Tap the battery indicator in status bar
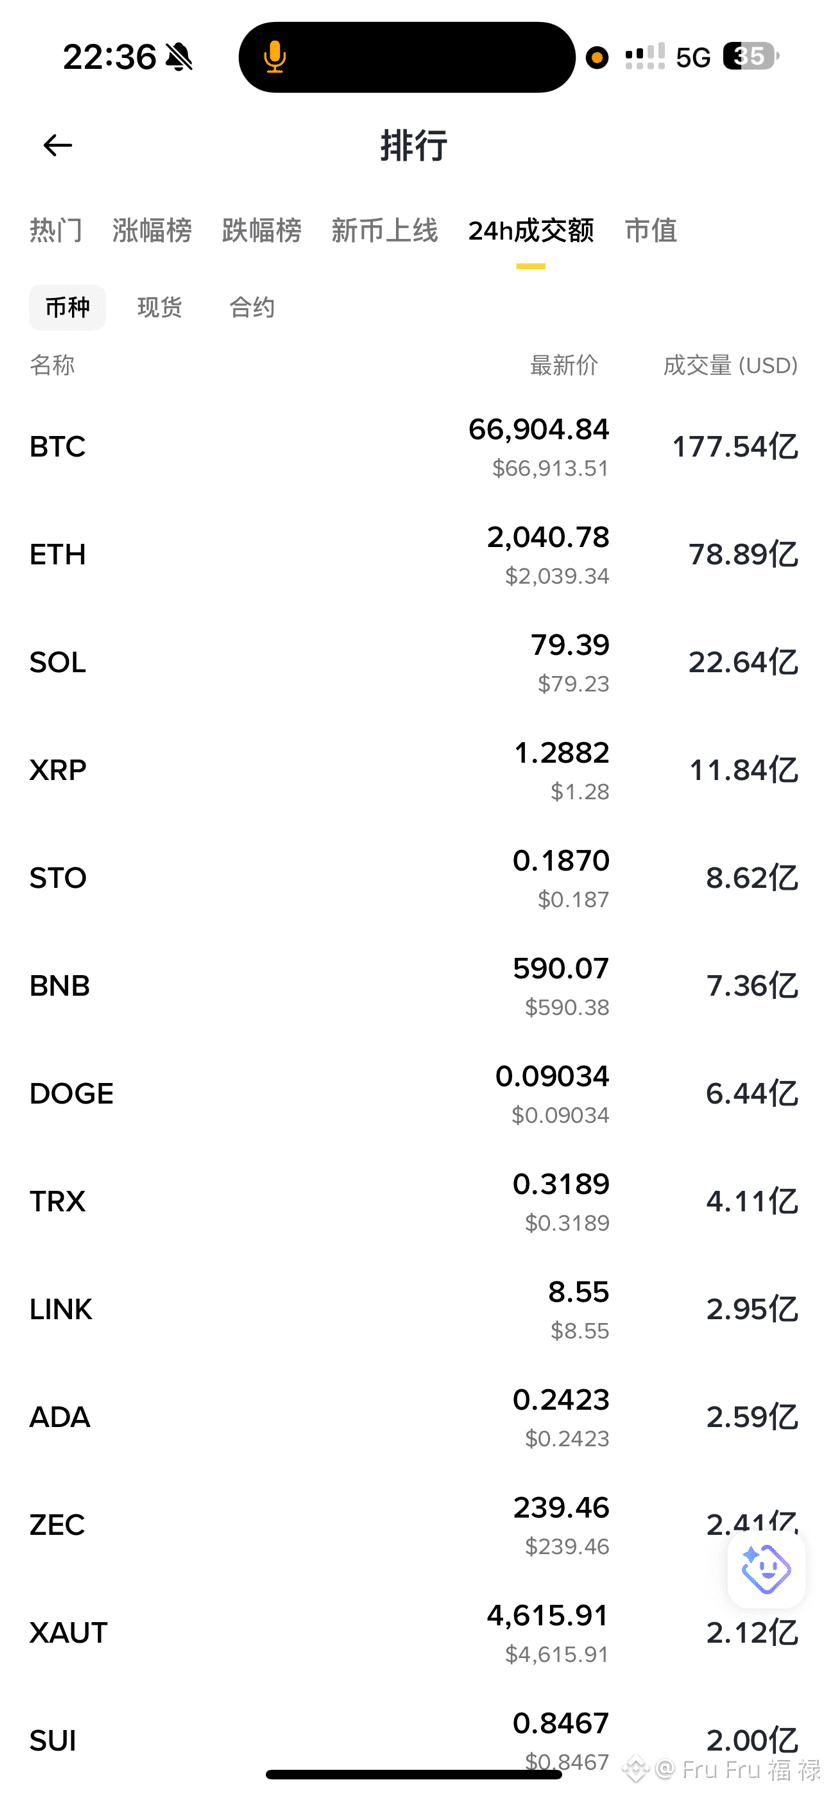Viewport: 828px width, 1795px height. (751, 57)
